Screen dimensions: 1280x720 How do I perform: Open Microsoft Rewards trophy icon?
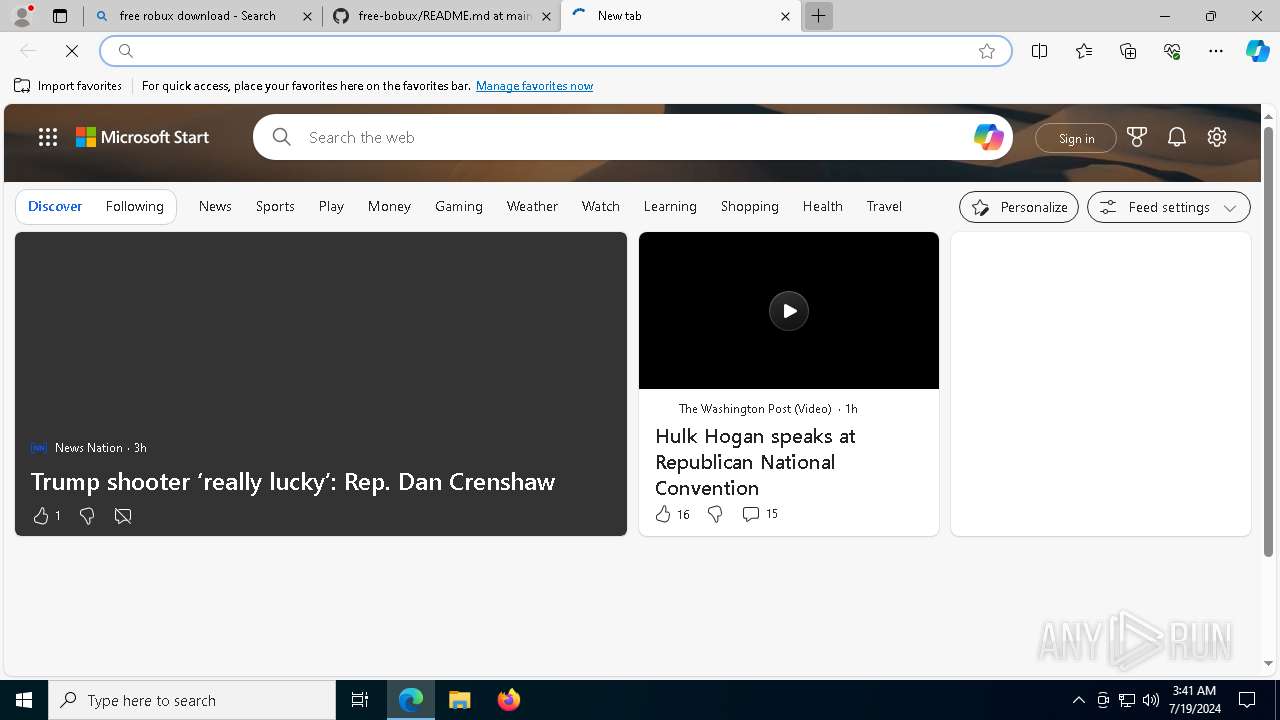[x=1137, y=137]
